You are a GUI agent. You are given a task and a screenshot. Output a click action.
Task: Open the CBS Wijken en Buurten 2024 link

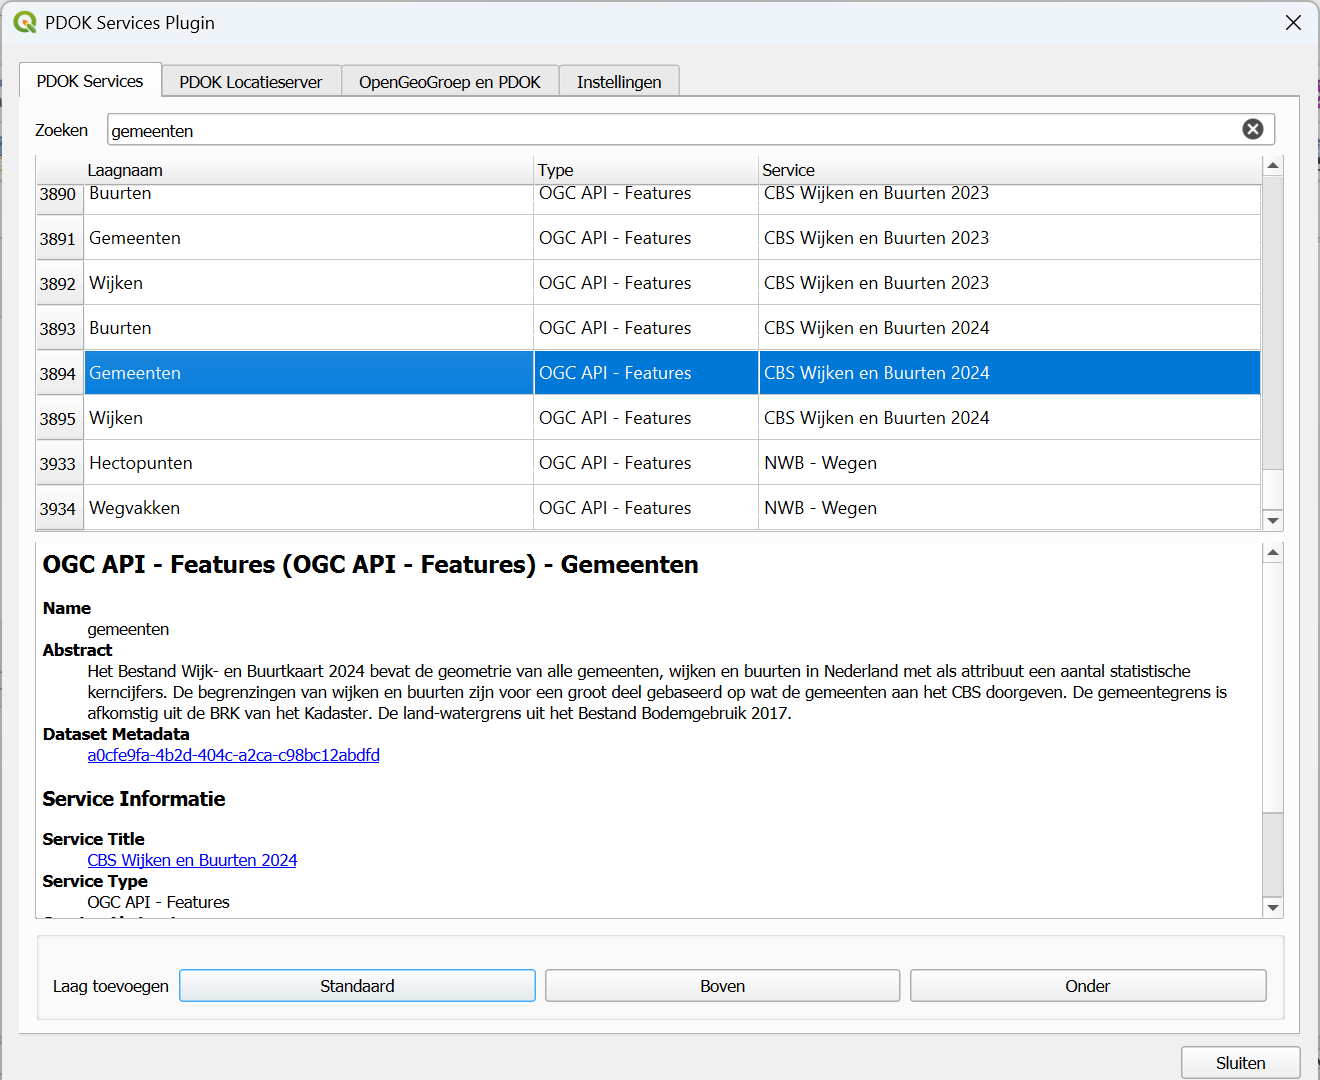pyautogui.click(x=192, y=860)
